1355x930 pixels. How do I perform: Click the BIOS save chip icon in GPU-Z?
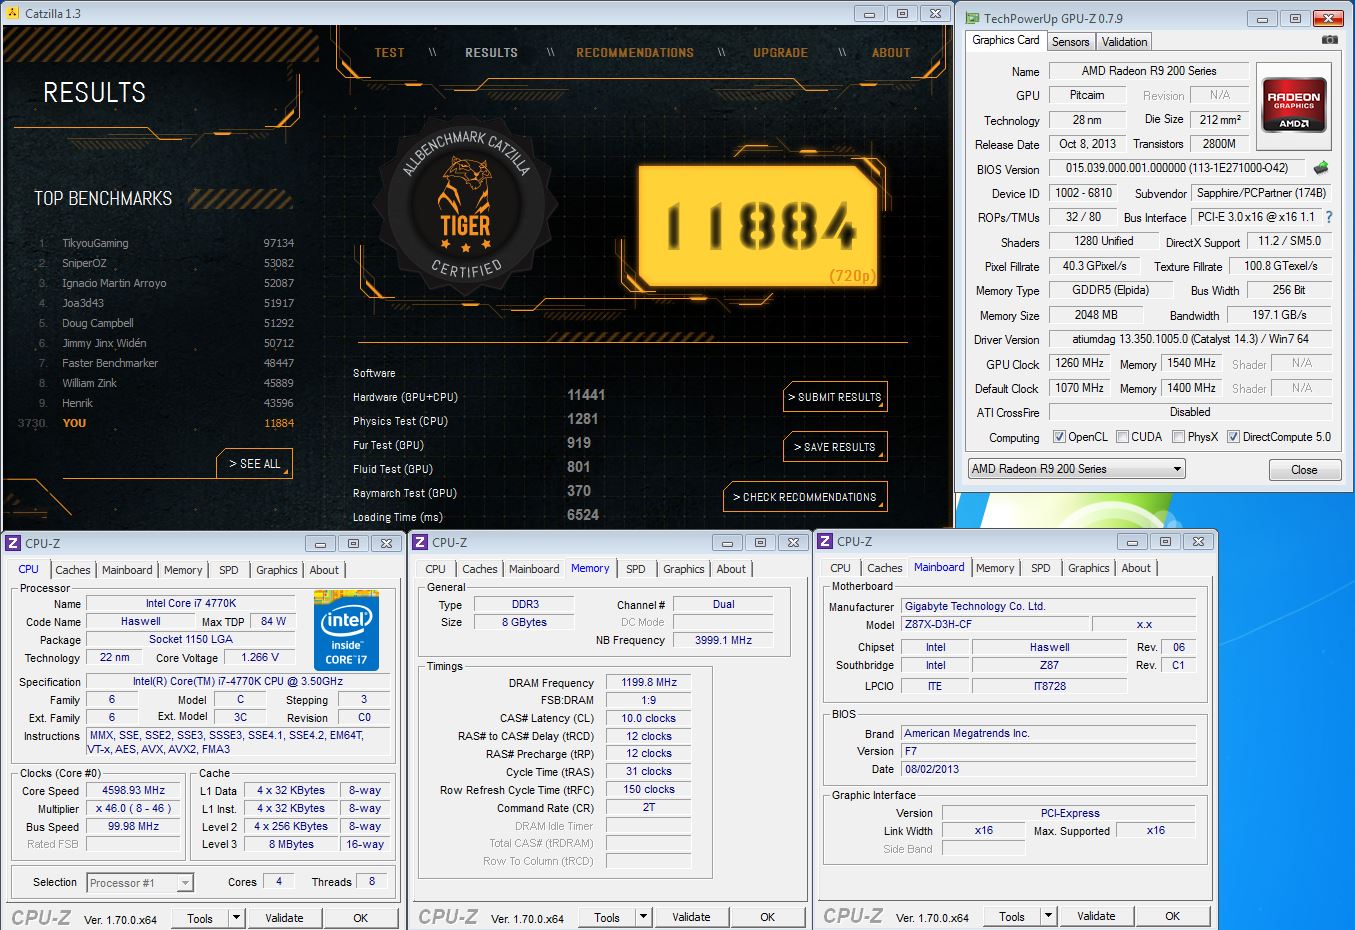[x=1321, y=168]
